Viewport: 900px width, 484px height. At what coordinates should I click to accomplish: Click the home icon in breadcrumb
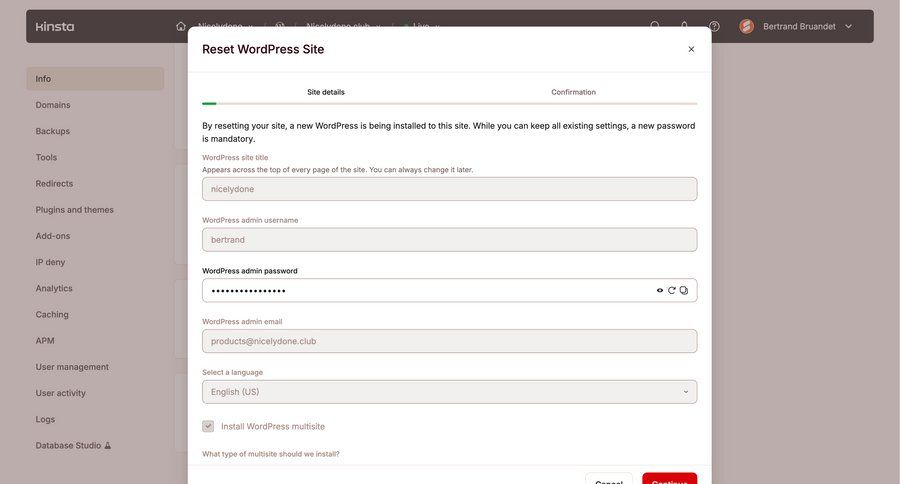tap(181, 26)
